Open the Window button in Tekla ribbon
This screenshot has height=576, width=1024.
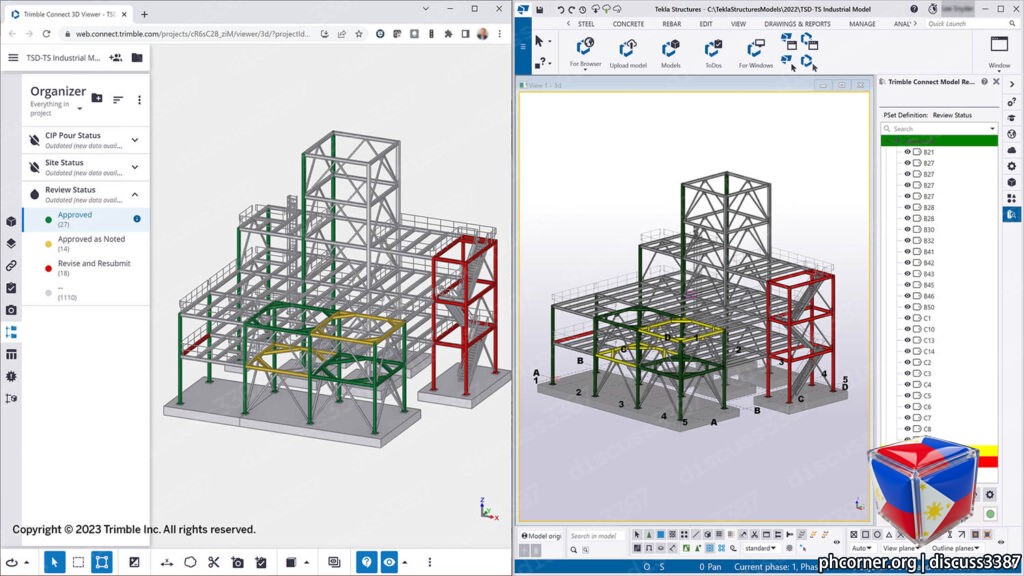pyautogui.click(x=999, y=52)
